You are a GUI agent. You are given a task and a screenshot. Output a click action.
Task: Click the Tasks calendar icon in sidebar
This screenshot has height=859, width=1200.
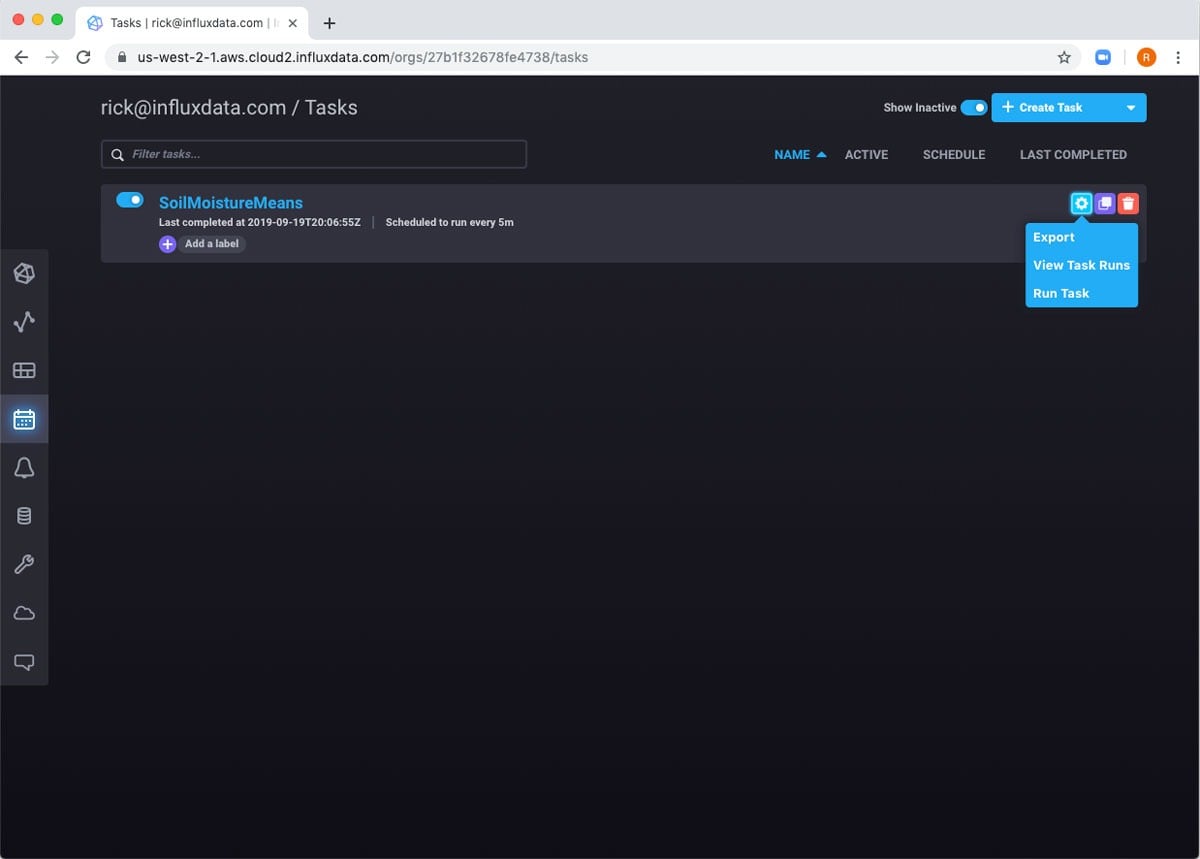click(24, 420)
